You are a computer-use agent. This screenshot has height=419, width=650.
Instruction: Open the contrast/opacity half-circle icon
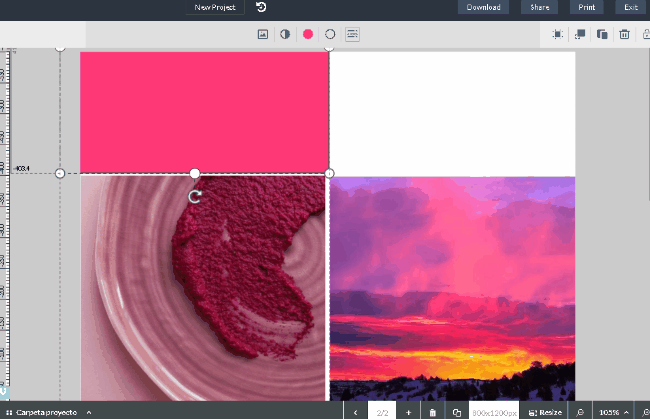point(285,34)
